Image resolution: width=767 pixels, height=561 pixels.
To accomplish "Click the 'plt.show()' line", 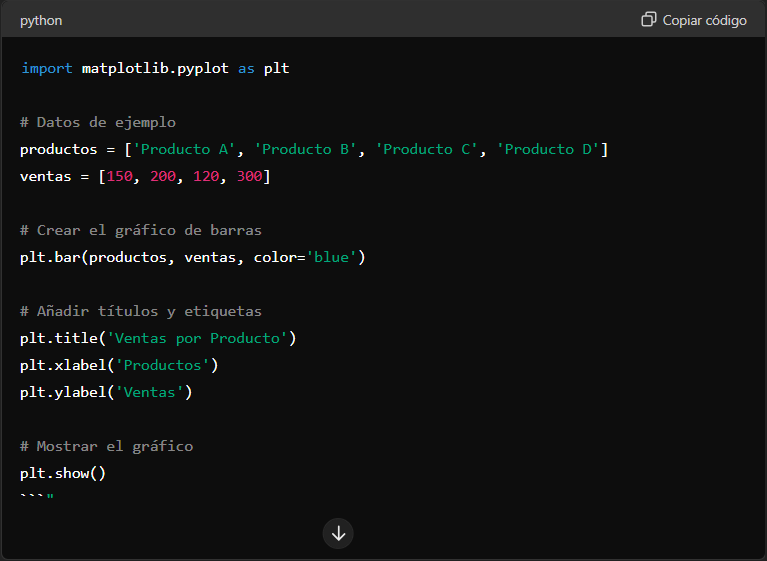I will coord(63,473).
